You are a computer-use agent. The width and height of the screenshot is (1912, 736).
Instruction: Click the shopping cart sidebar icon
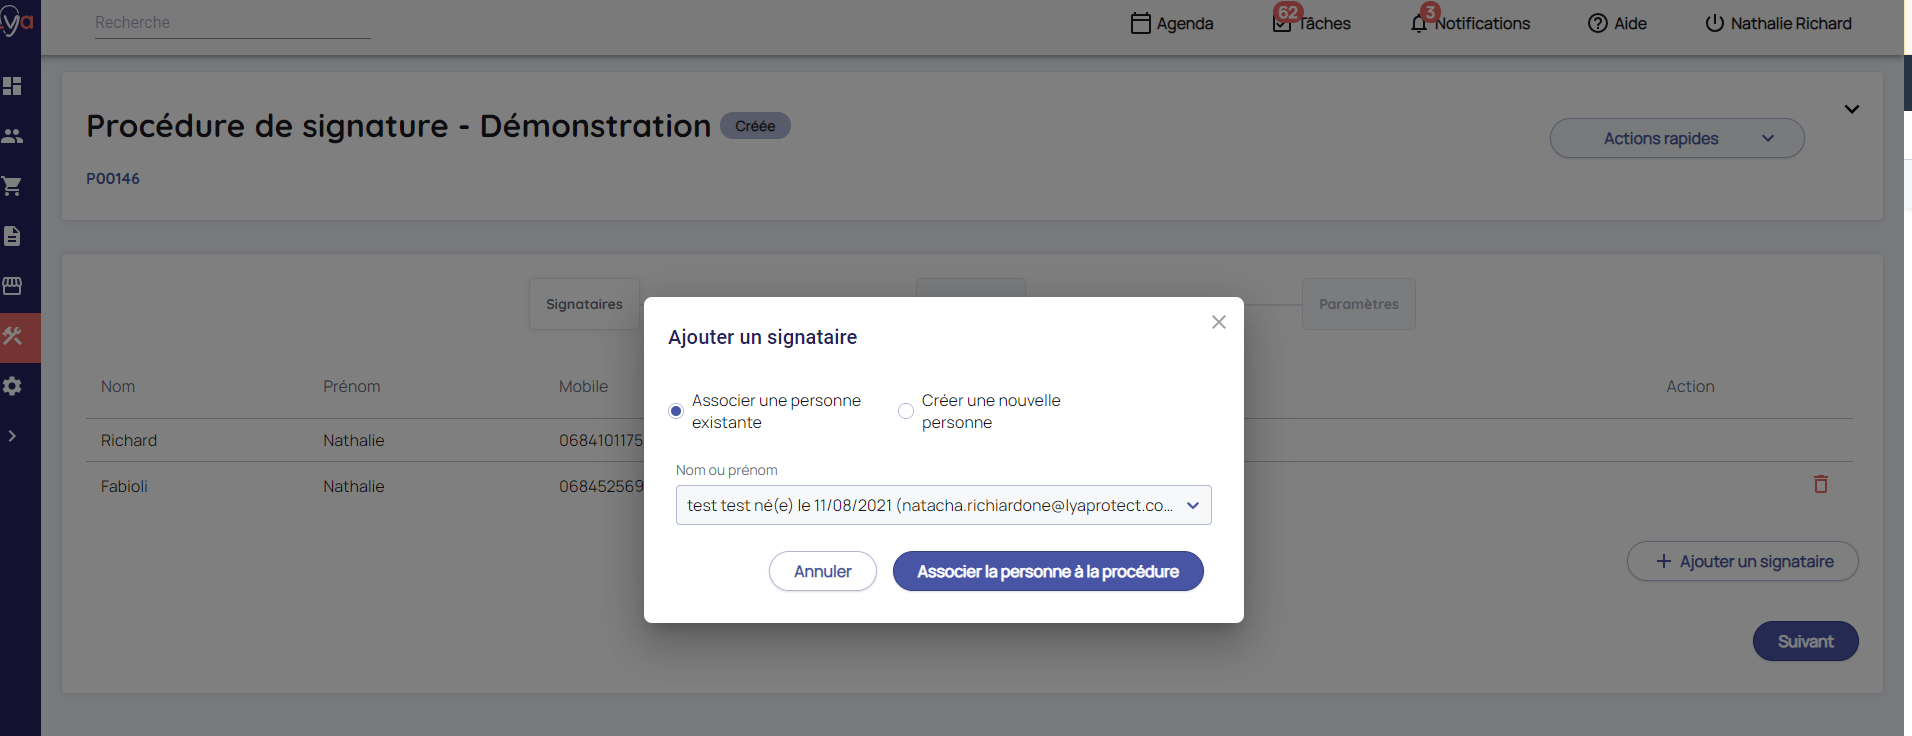click(12, 186)
